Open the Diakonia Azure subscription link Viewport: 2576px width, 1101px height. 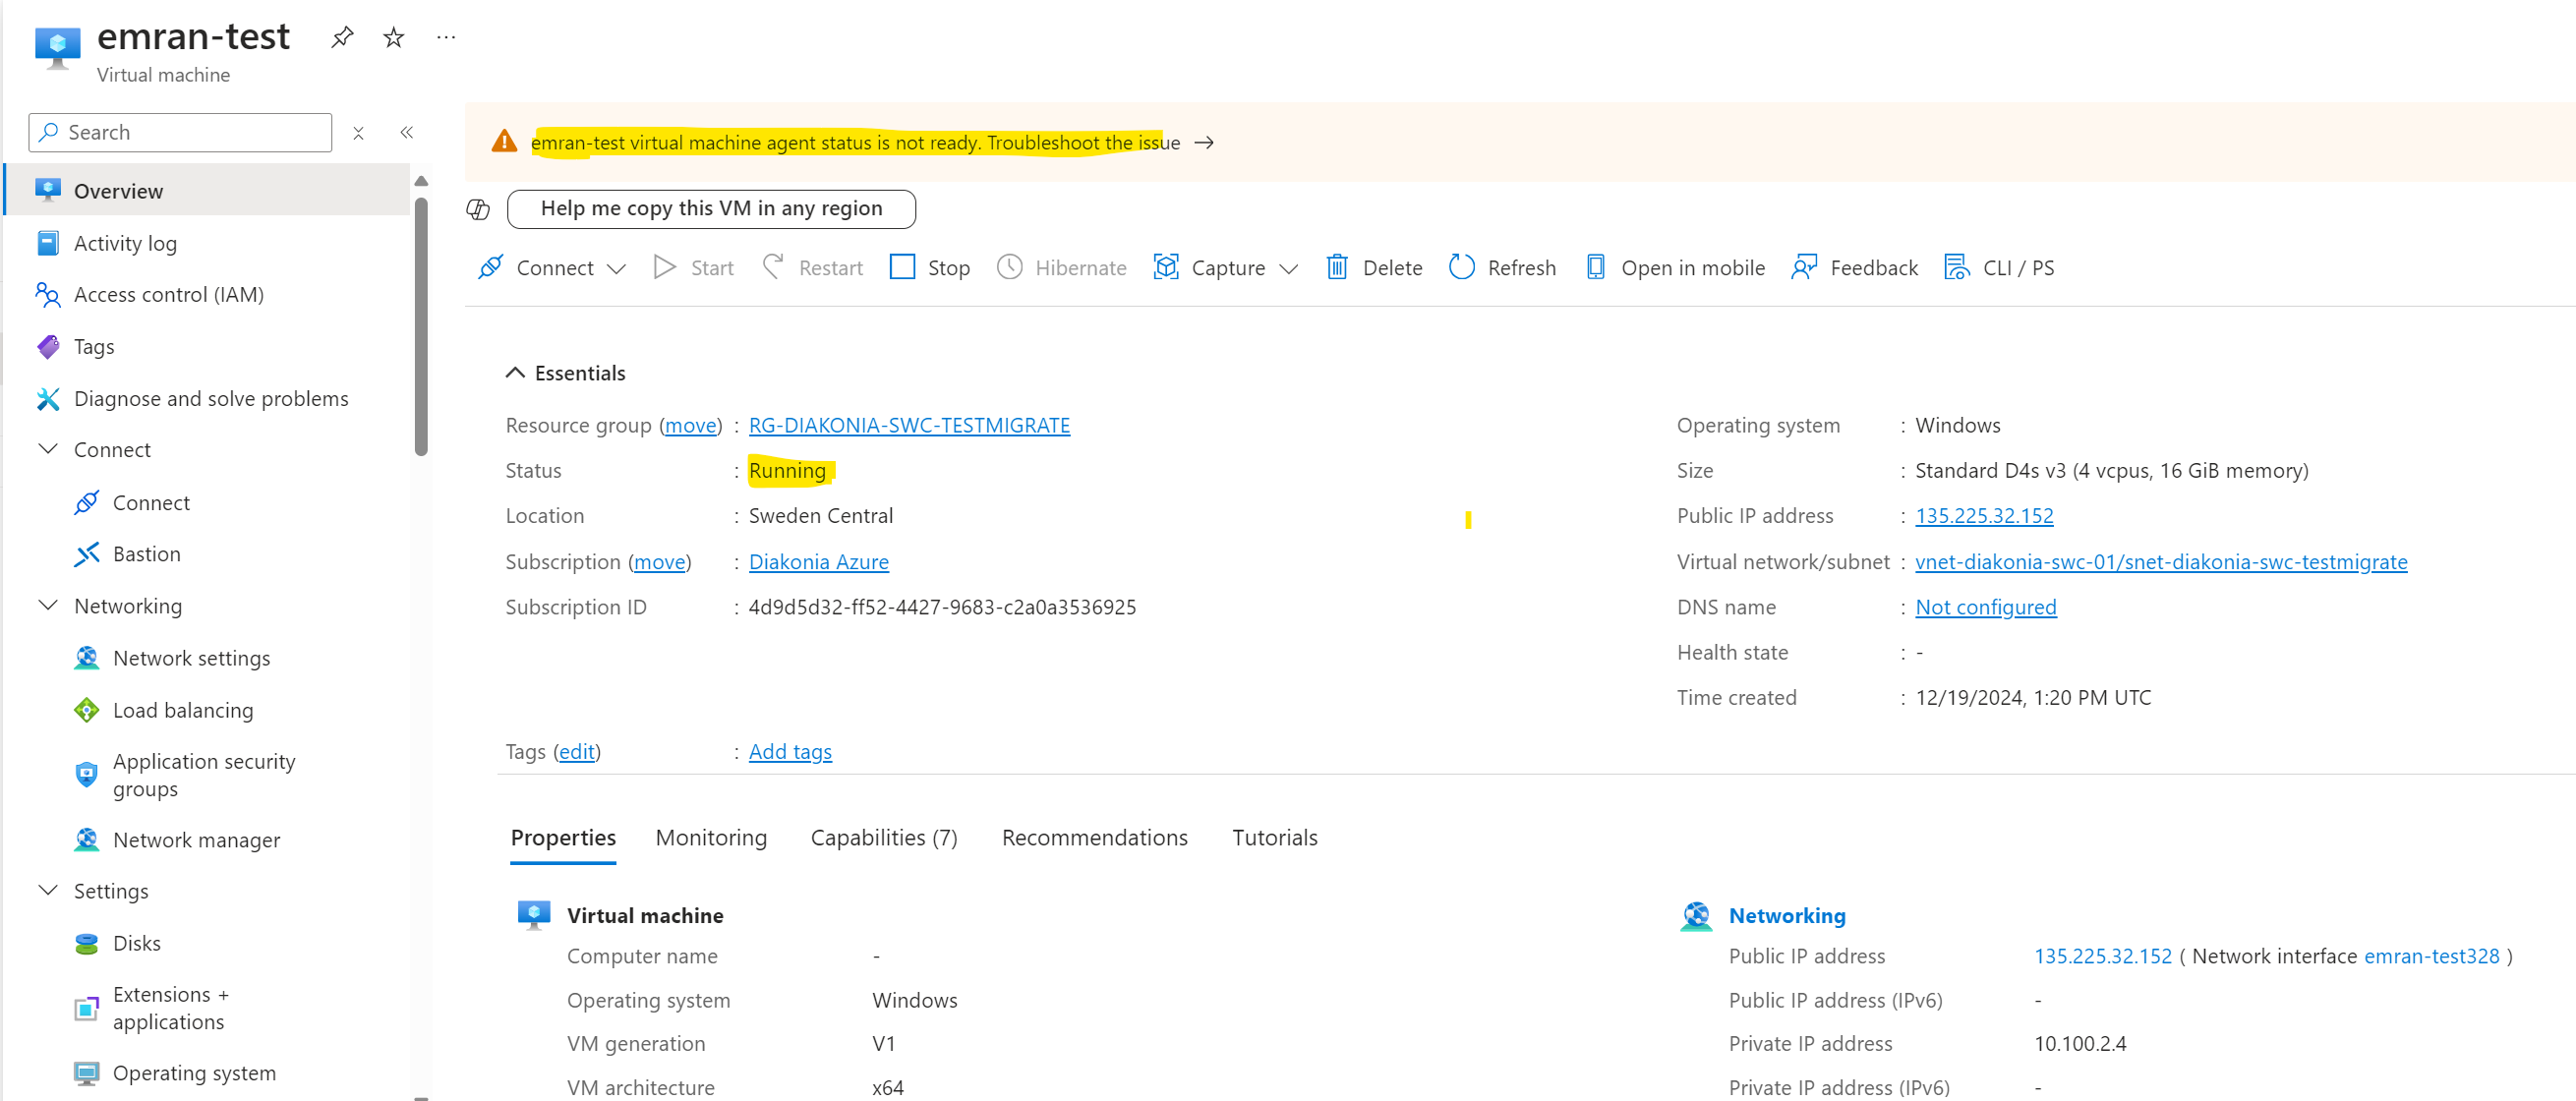[818, 562]
